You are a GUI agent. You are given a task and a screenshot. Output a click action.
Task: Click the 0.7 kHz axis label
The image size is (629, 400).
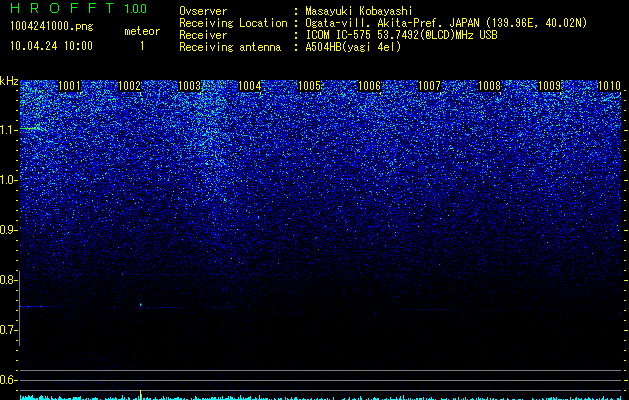(8, 330)
